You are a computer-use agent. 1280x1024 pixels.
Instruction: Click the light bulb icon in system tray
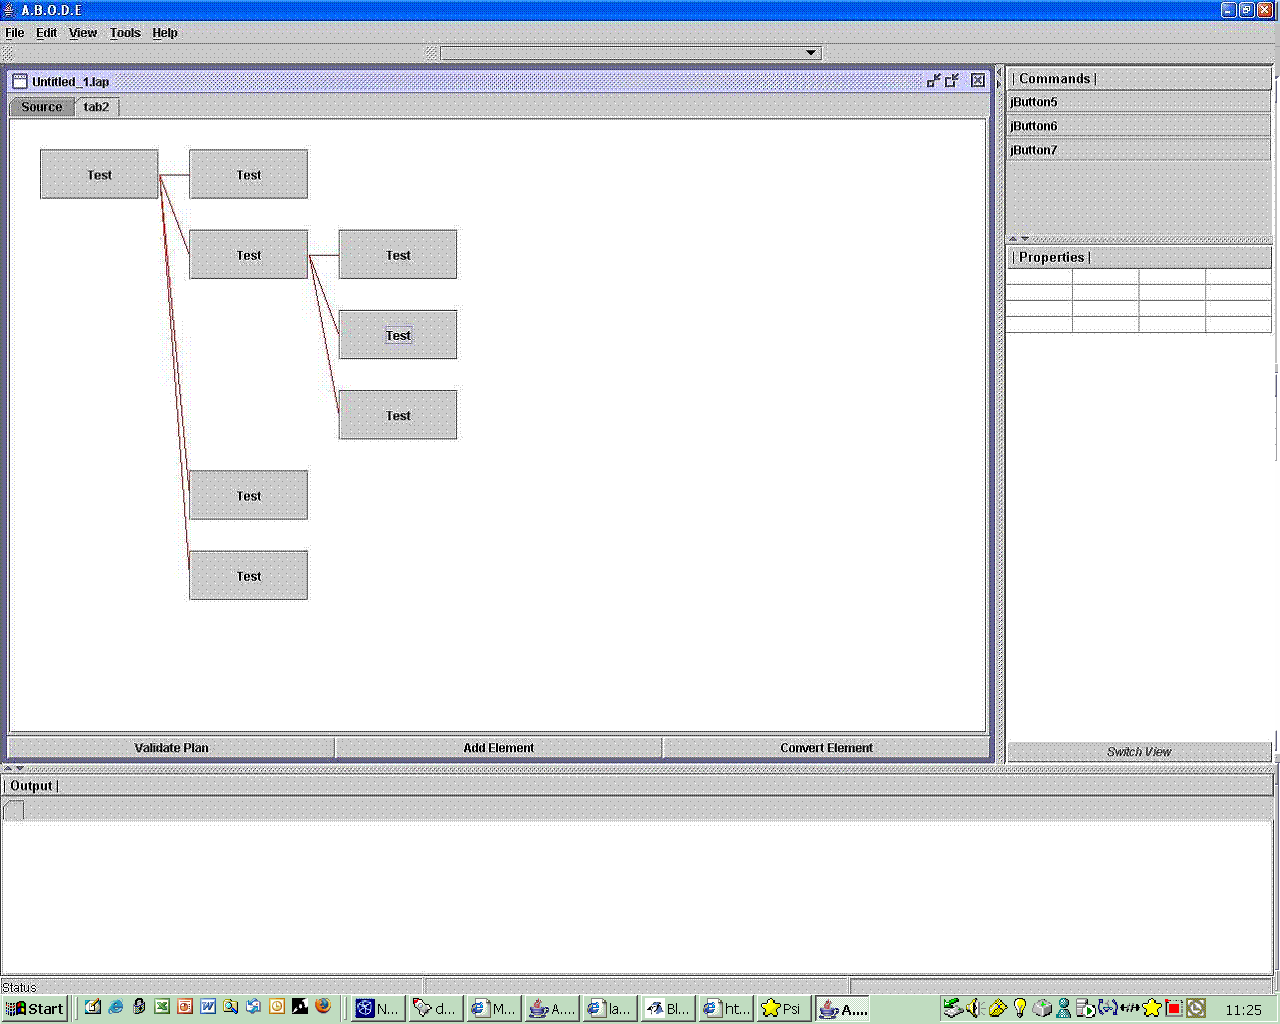(1020, 1008)
